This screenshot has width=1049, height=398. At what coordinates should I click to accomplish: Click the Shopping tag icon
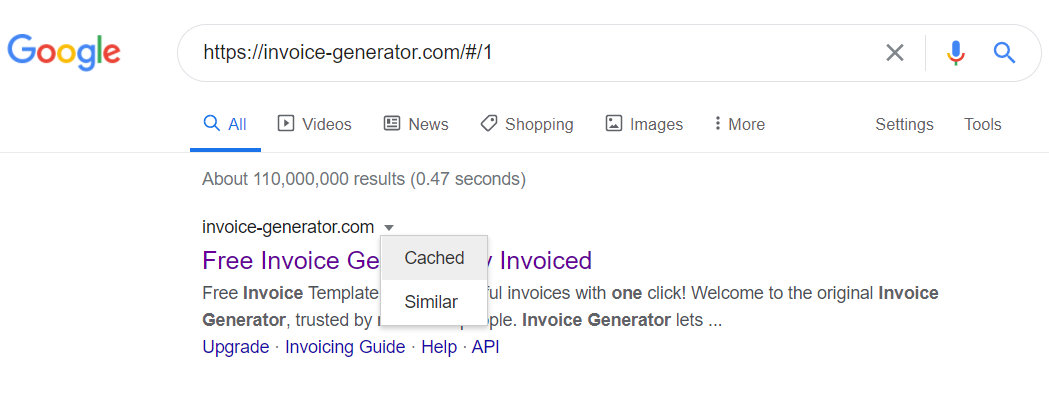click(488, 123)
